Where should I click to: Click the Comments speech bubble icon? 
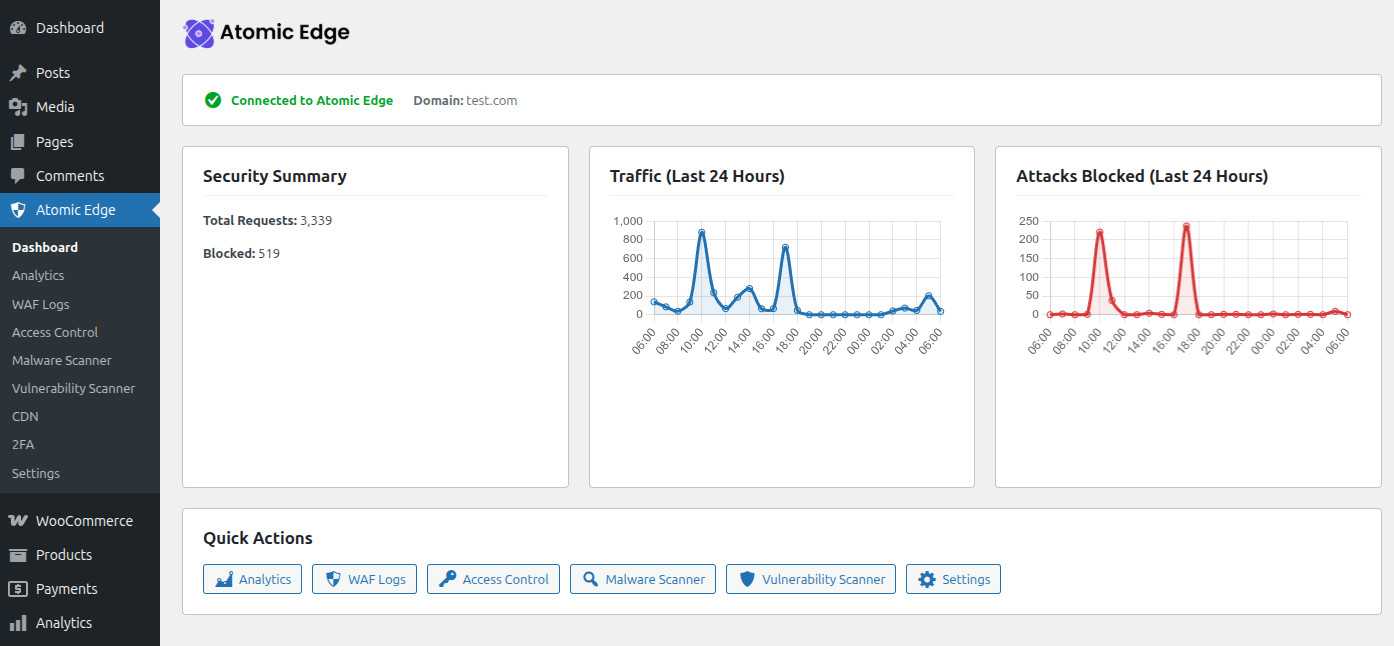pos(18,176)
